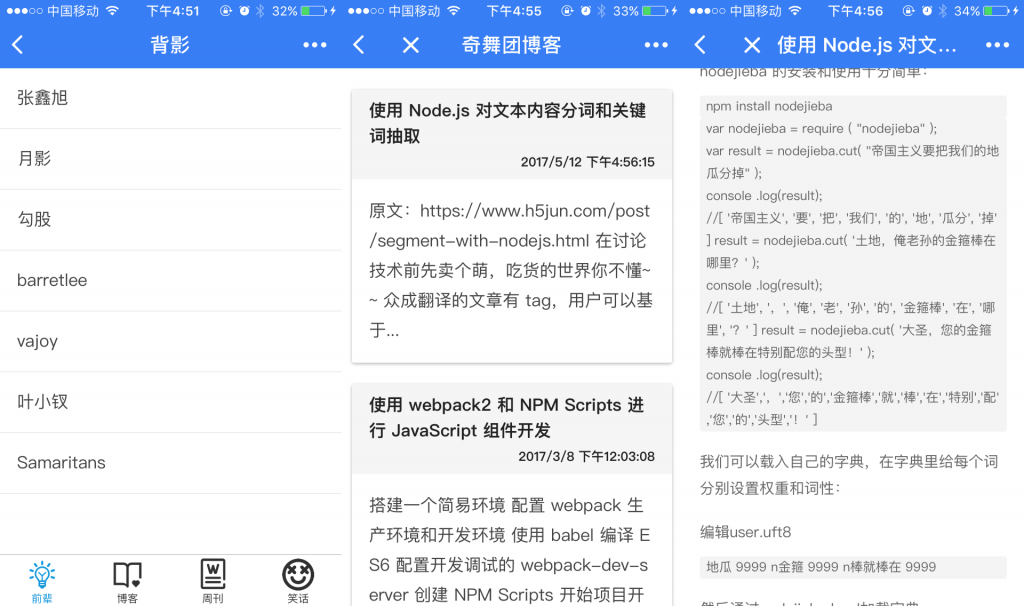This screenshot has height=606, width=1024.
Task: Close the 奇舞团博客 page with the X icon
Action: [410, 45]
